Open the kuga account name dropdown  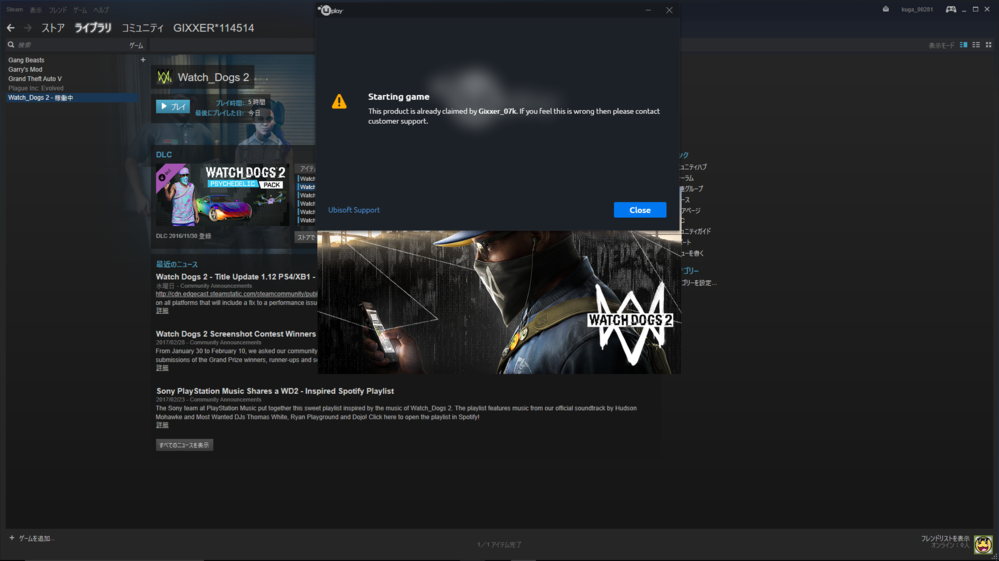click(x=917, y=9)
